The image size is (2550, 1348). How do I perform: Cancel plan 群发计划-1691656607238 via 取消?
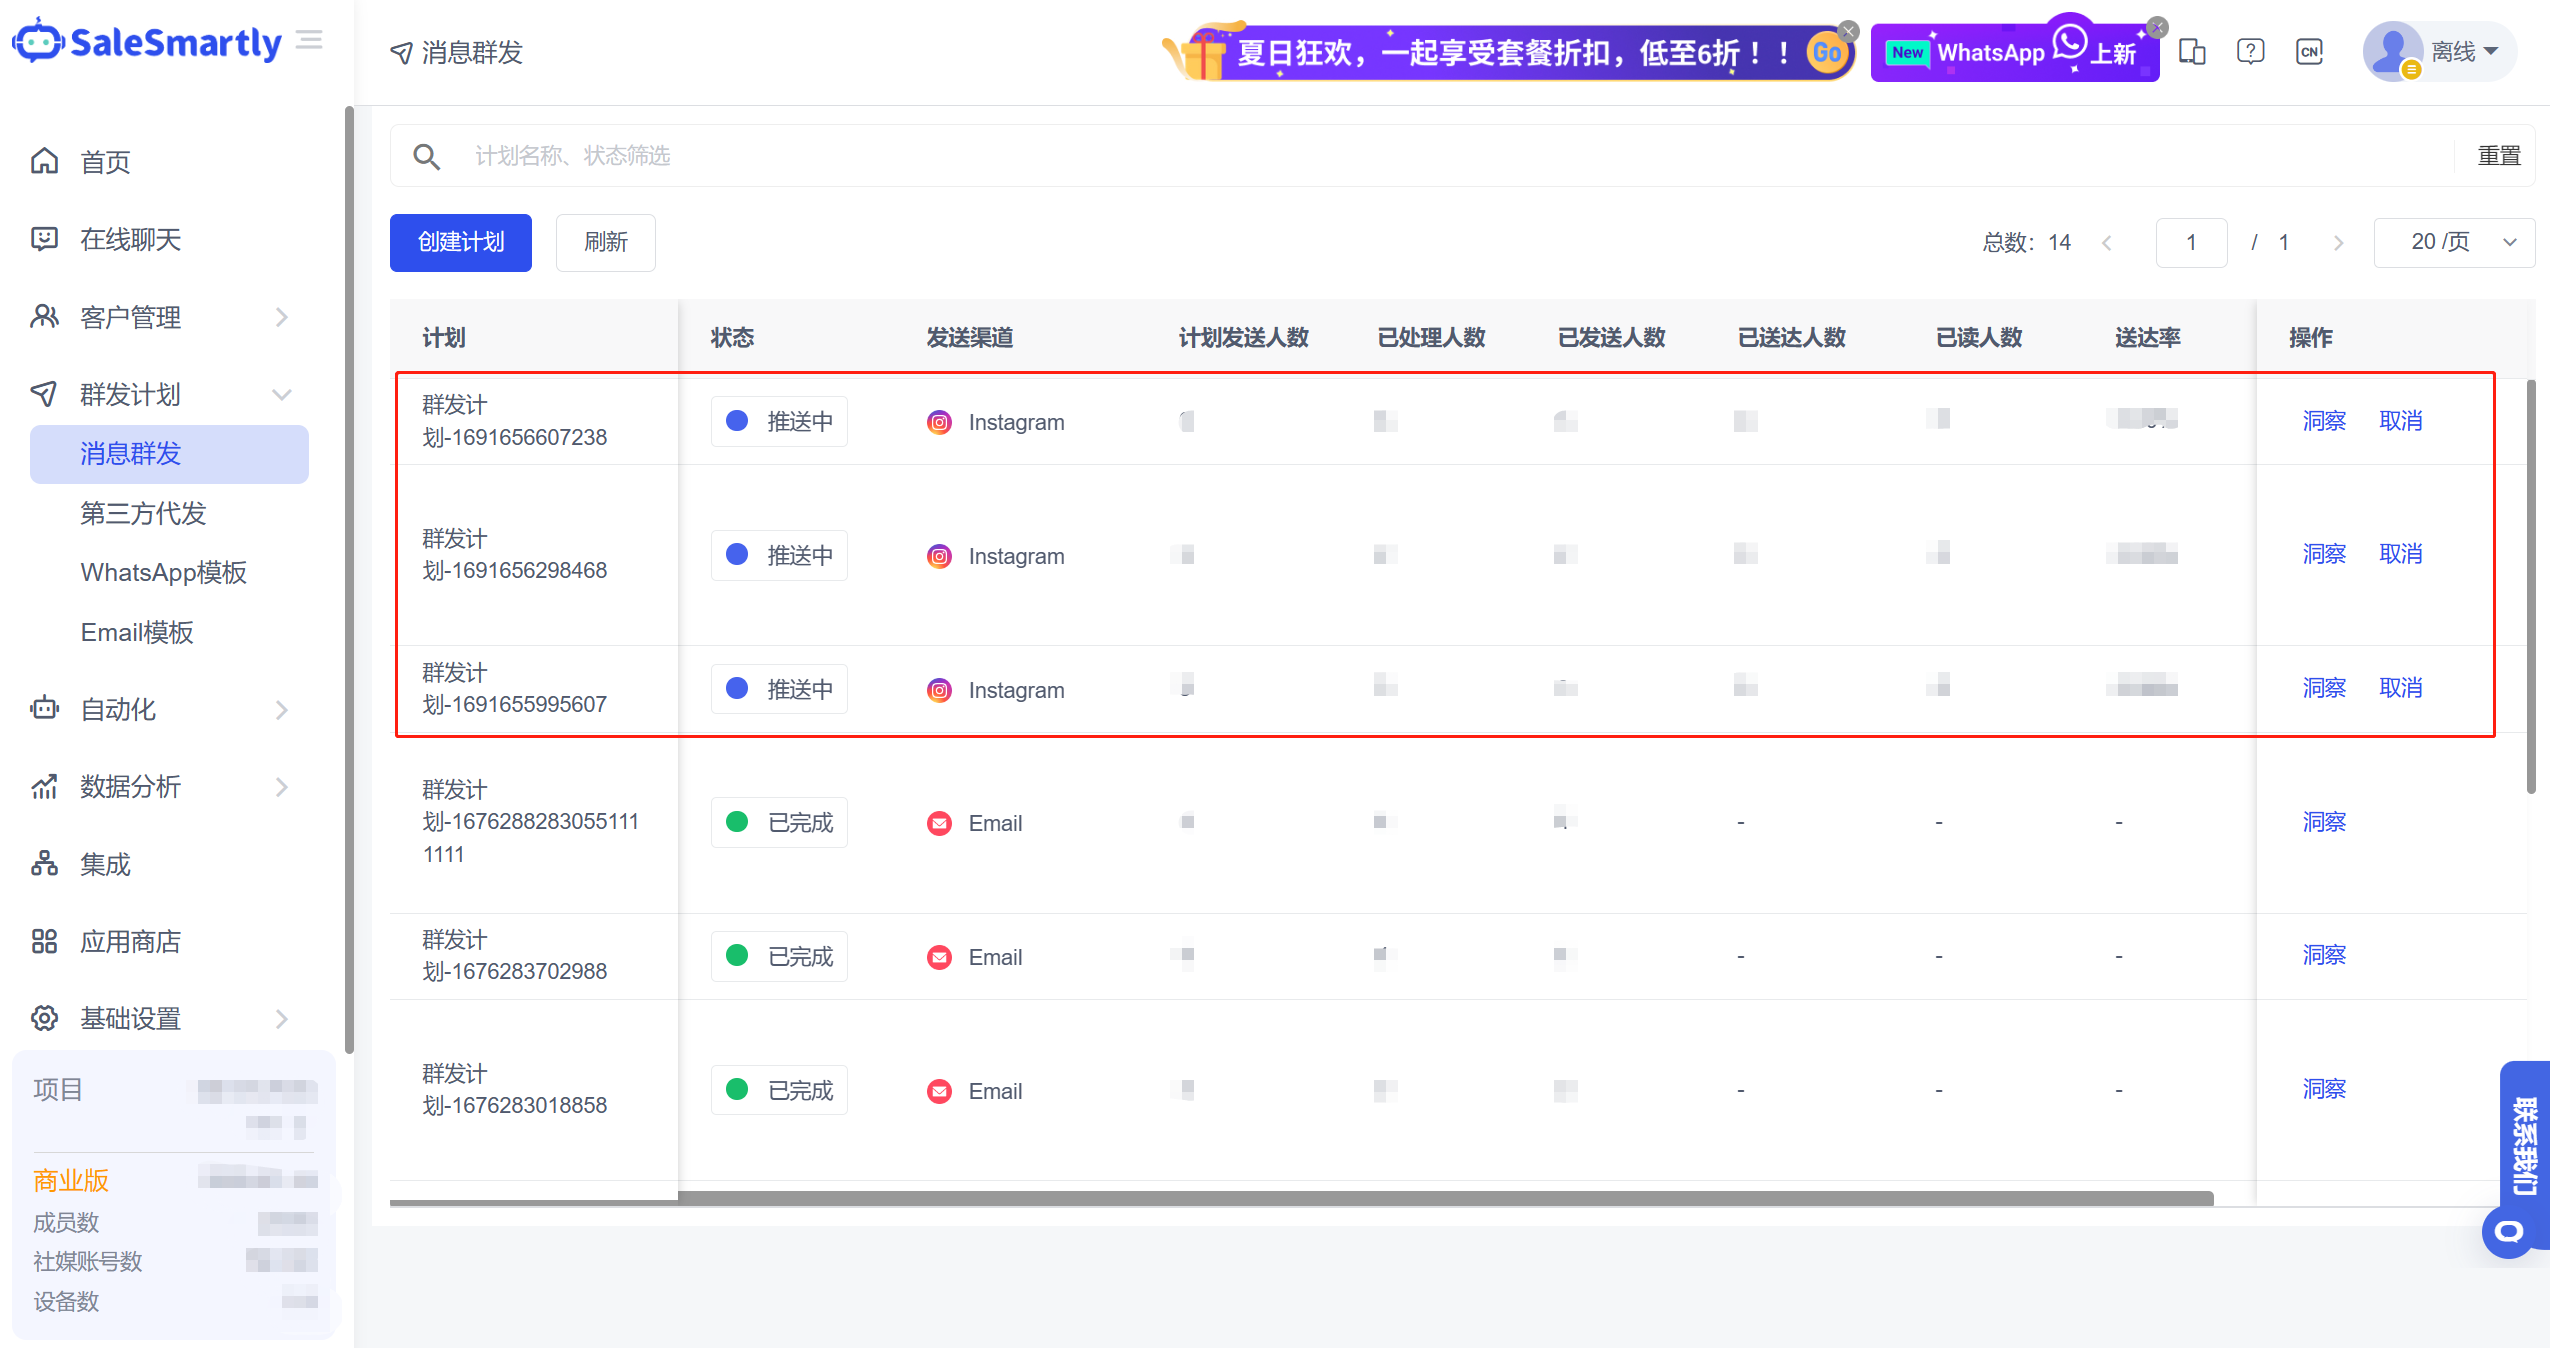tap(2400, 421)
